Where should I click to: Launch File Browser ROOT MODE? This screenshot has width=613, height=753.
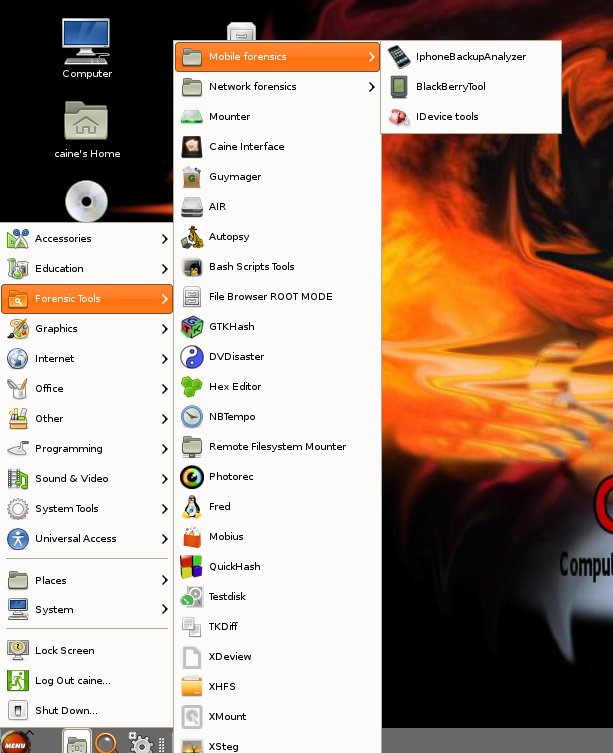click(x=277, y=297)
